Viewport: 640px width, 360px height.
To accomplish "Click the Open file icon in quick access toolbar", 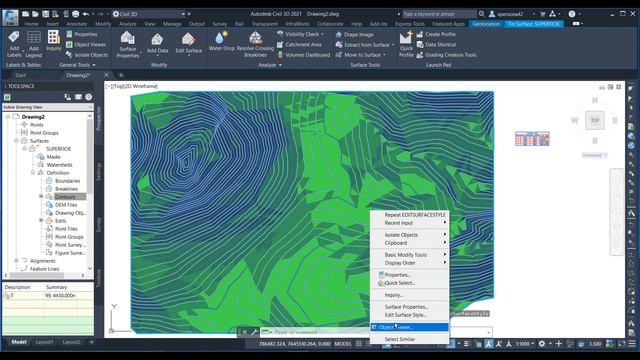I will pos(36,14).
